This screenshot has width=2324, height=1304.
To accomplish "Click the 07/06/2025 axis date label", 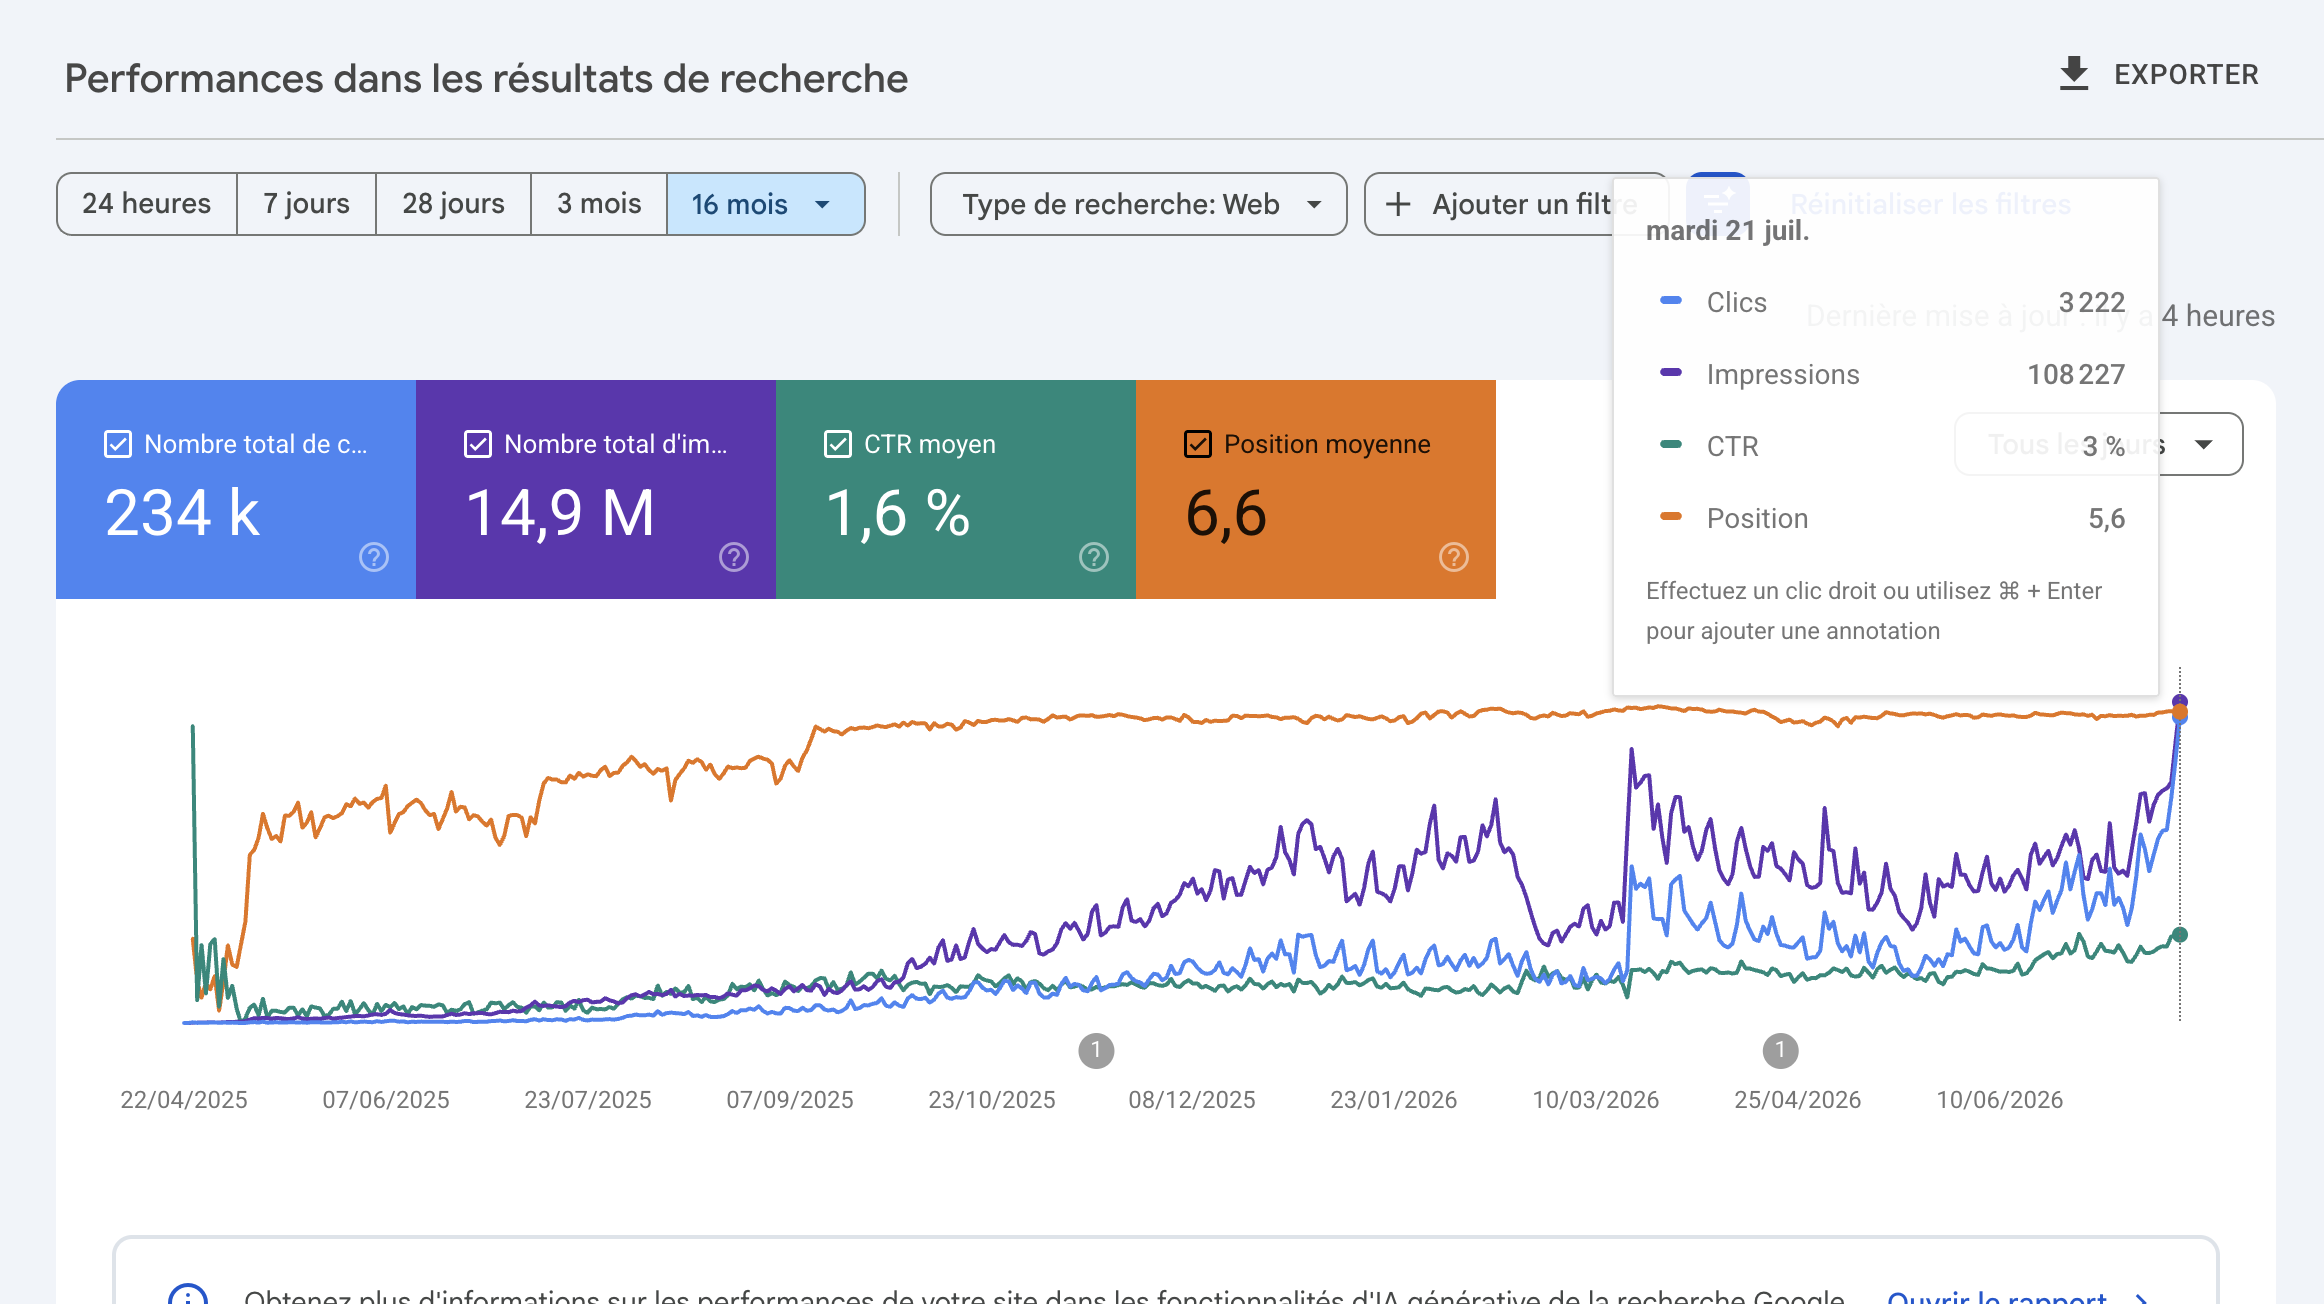I will click(x=386, y=1099).
